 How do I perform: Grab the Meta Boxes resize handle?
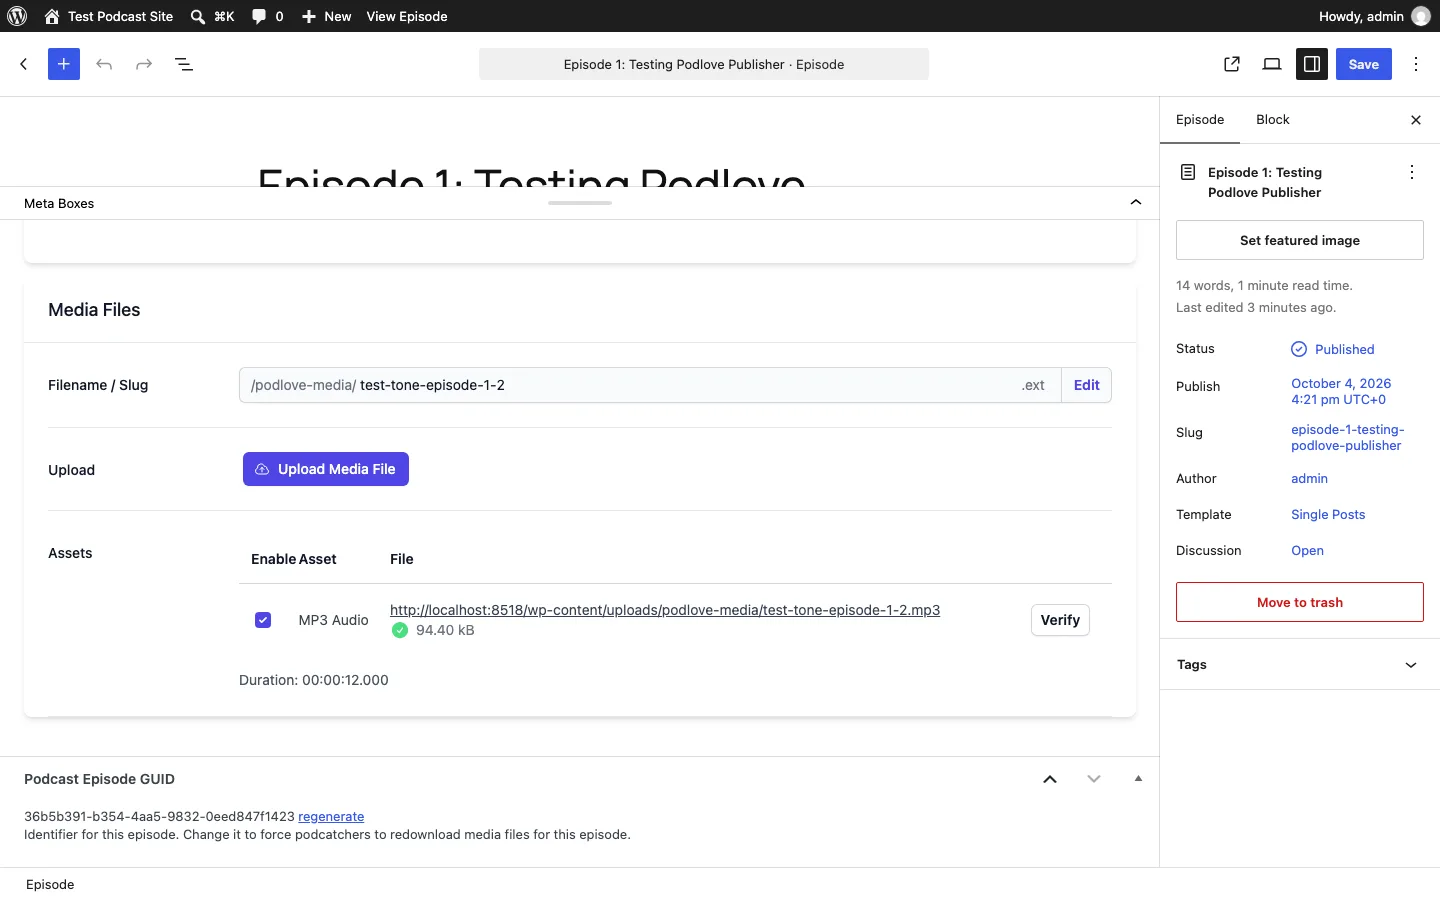[580, 203]
